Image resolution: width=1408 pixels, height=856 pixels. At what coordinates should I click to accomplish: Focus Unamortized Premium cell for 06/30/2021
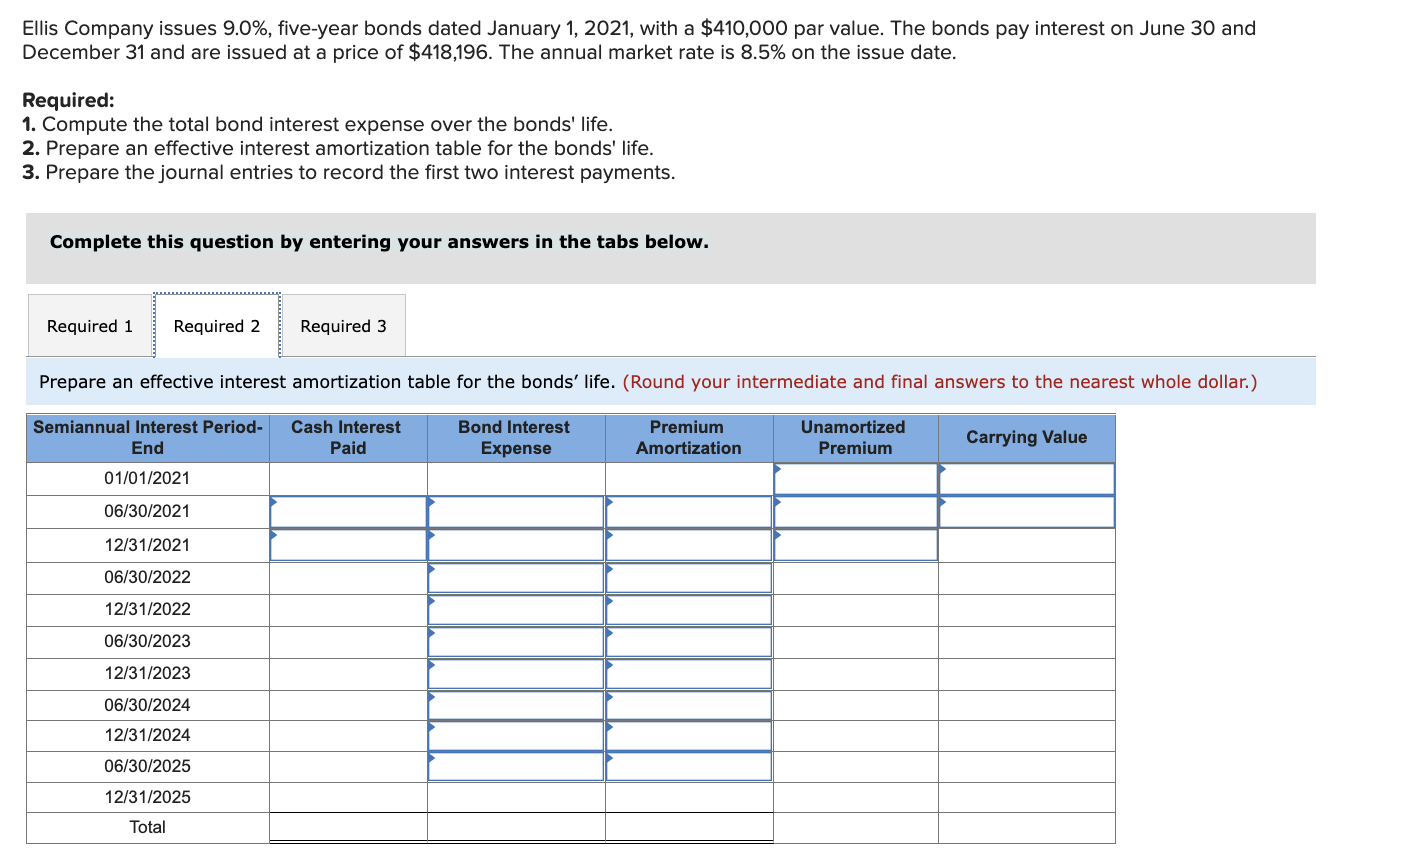coord(856,512)
